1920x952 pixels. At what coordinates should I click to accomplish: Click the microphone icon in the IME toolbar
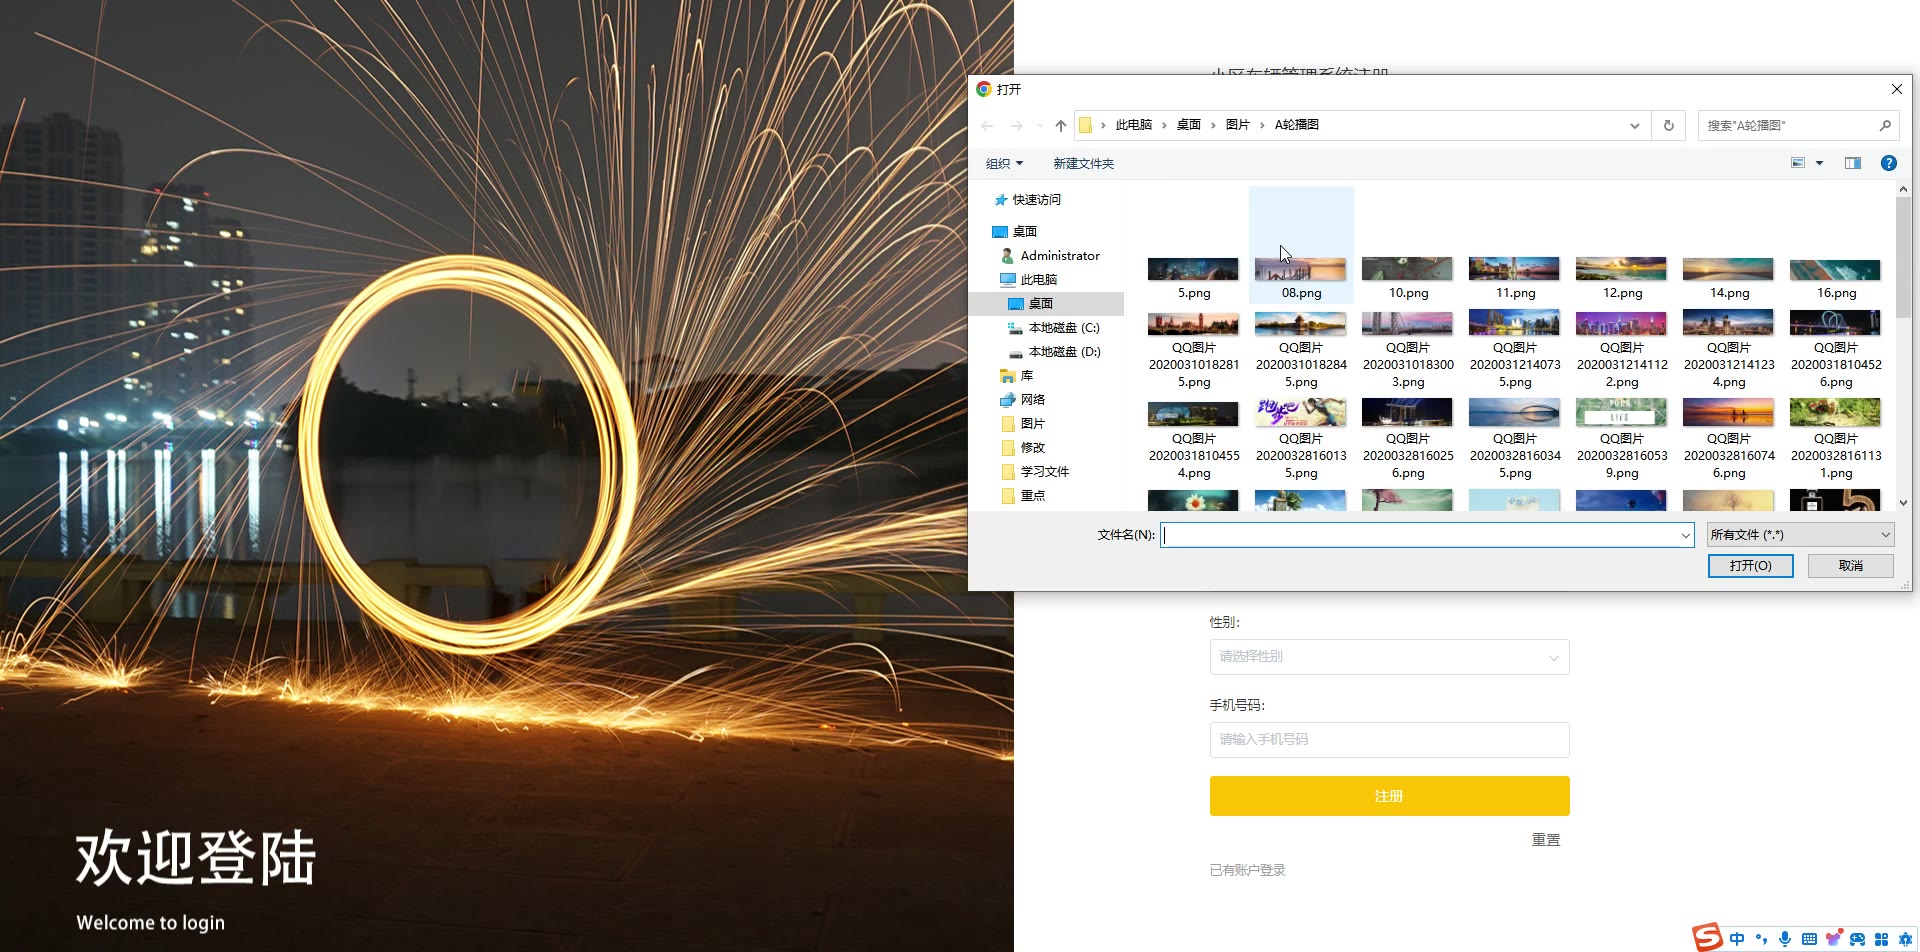pyautogui.click(x=1785, y=939)
